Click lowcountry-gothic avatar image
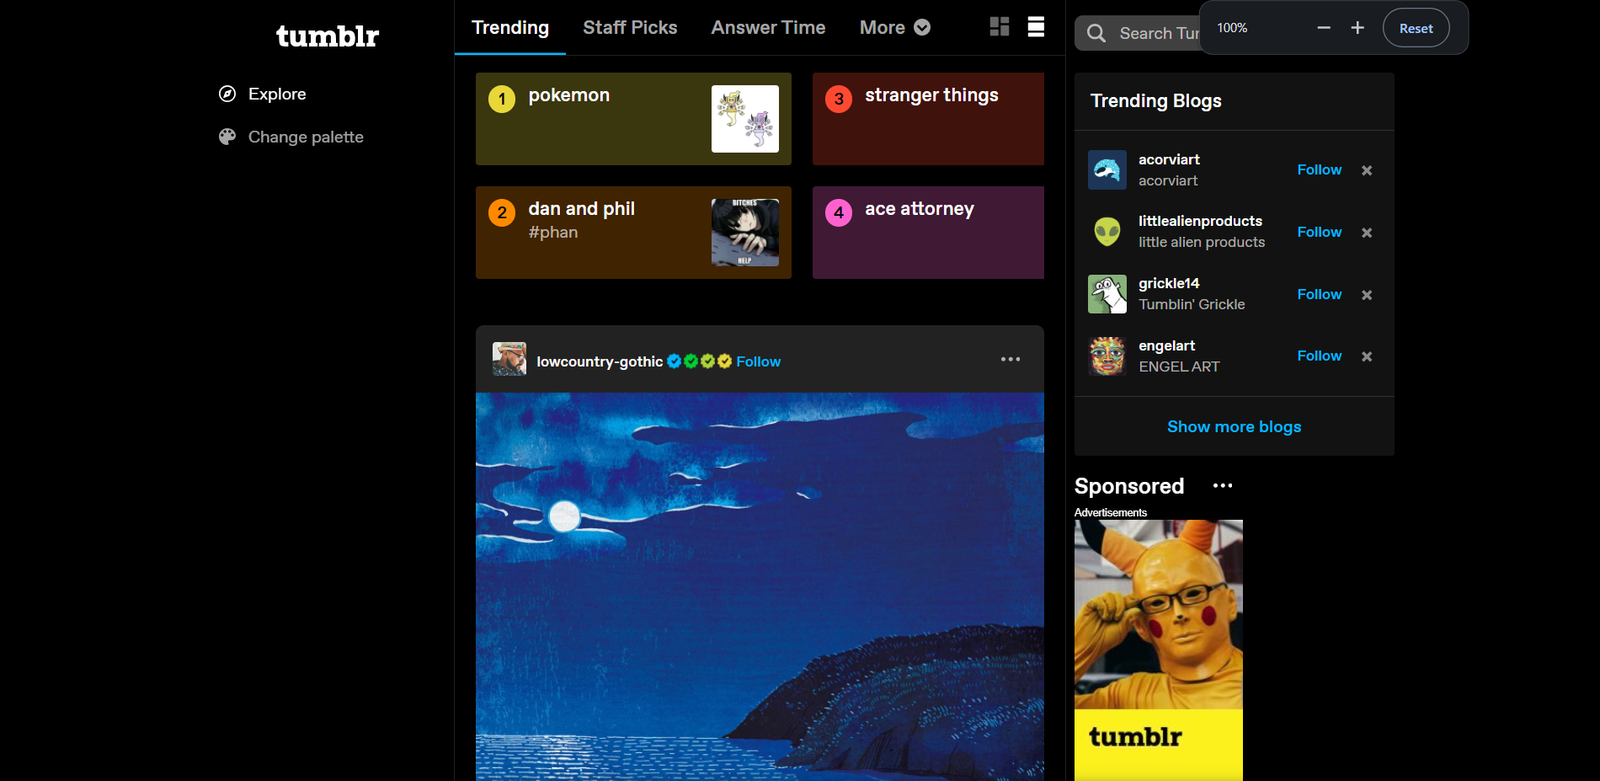This screenshot has height=781, width=1600. click(509, 359)
